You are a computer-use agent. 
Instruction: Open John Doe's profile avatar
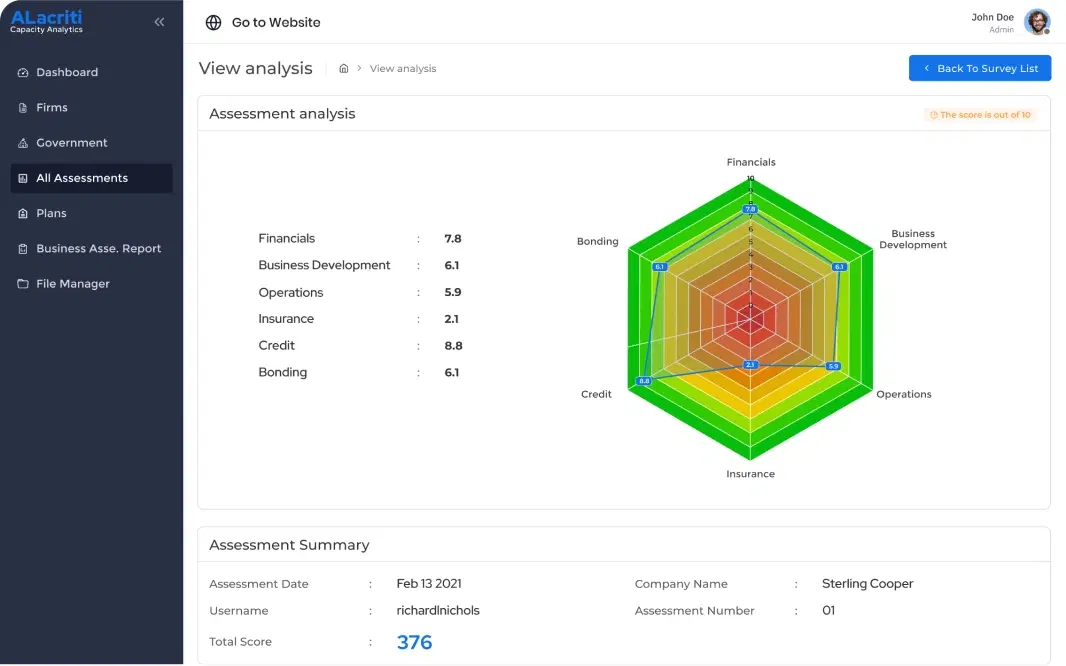coord(1037,22)
